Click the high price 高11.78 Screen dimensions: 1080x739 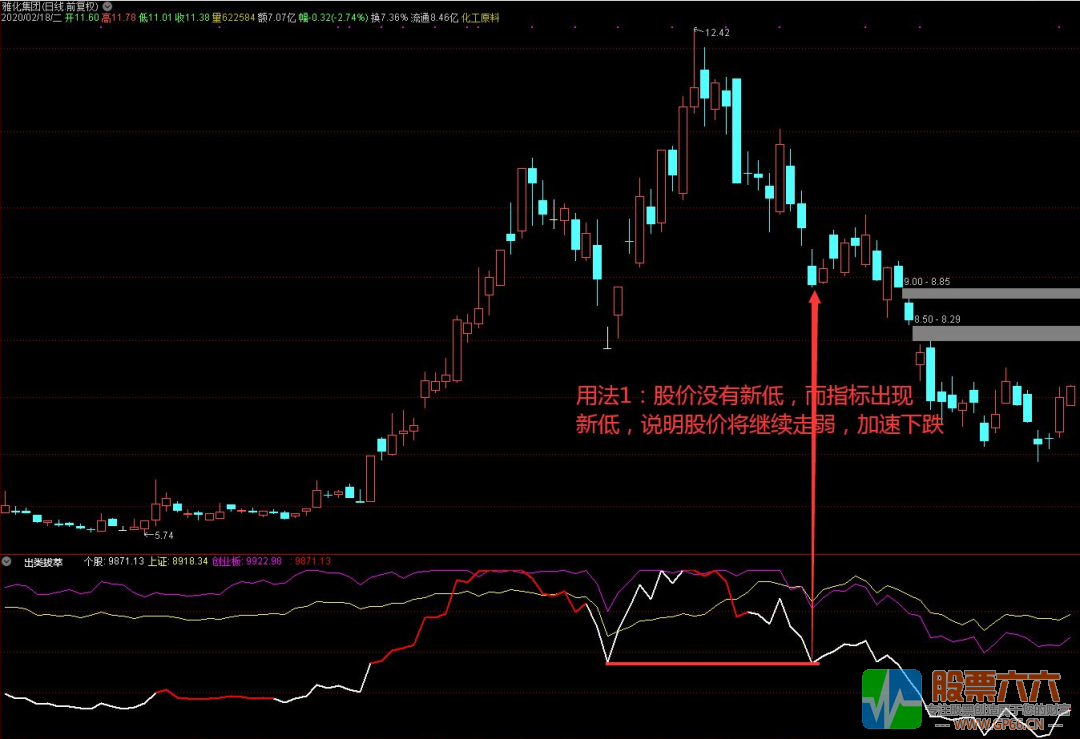click(118, 18)
